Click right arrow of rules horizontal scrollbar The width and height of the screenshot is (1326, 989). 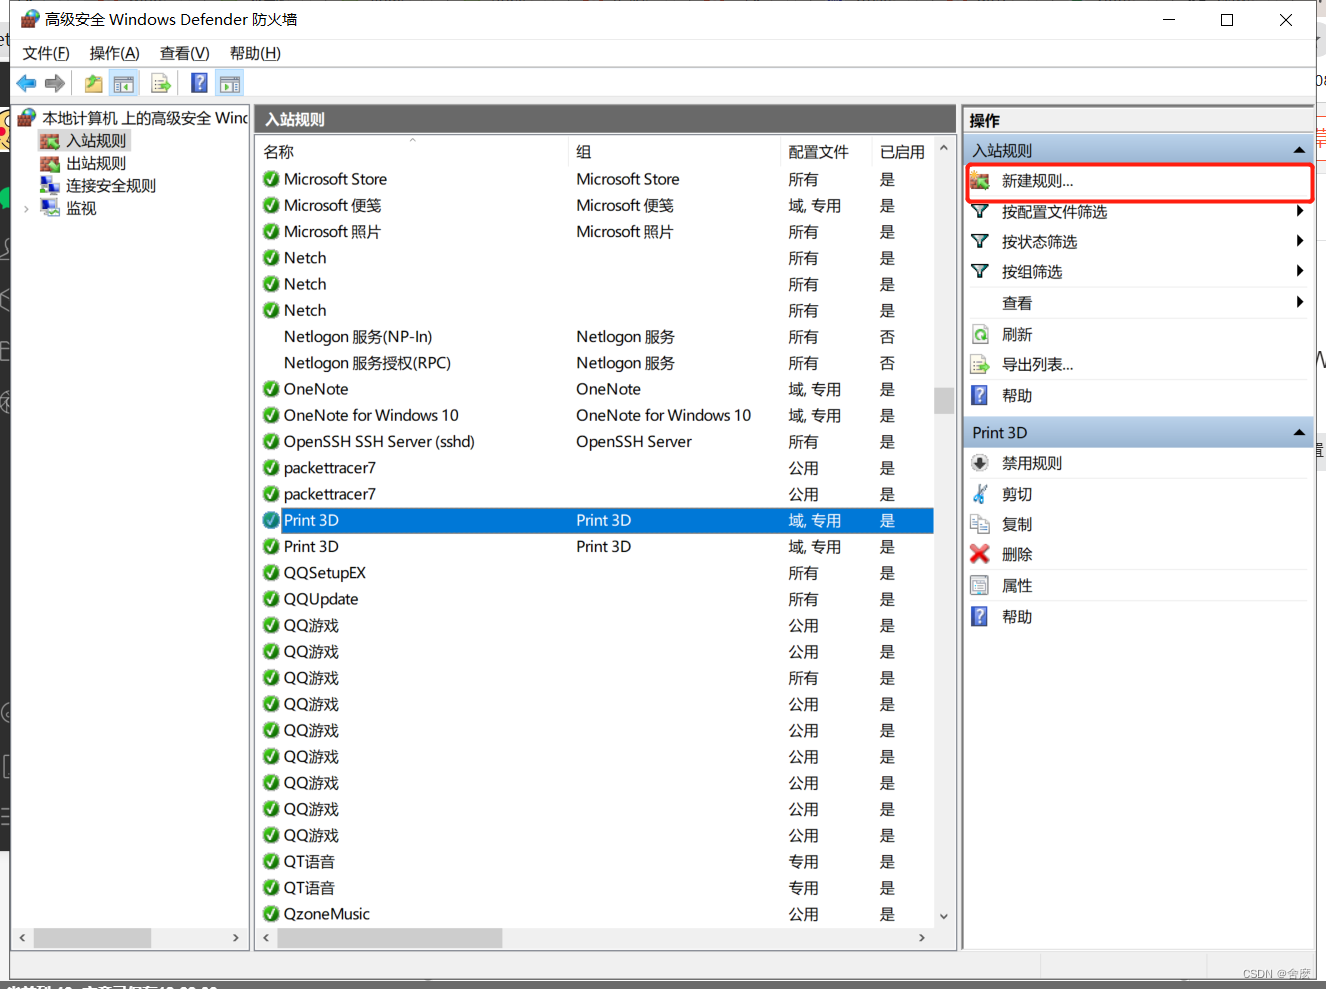pyautogui.click(x=921, y=938)
